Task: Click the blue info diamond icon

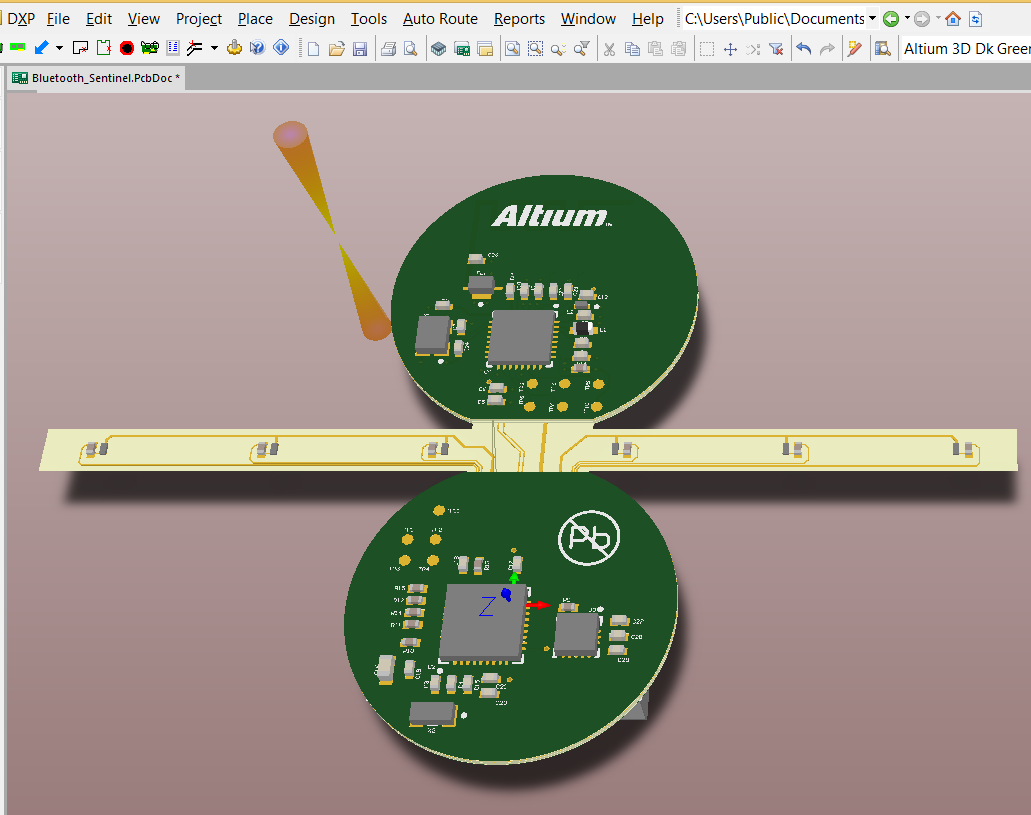Action: tap(281, 47)
